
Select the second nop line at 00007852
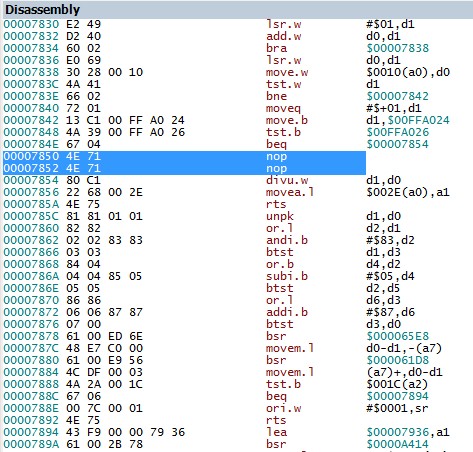[184, 168]
